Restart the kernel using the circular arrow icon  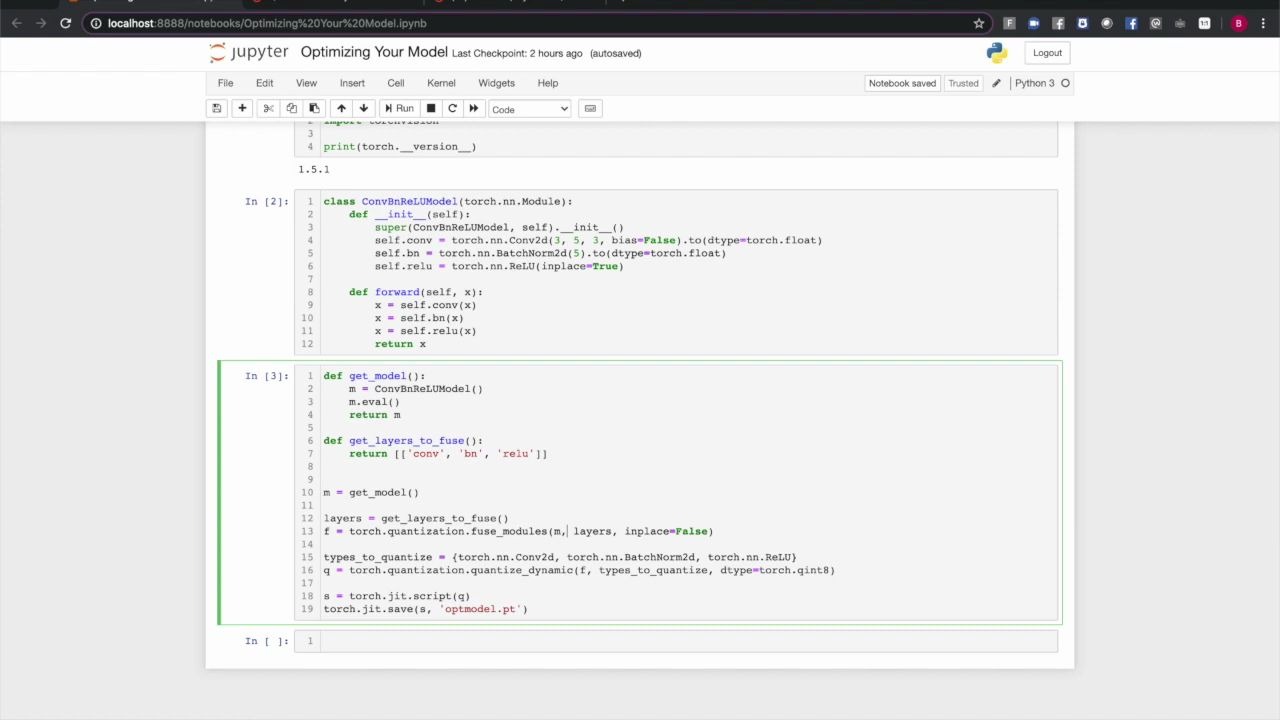[452, 109]
